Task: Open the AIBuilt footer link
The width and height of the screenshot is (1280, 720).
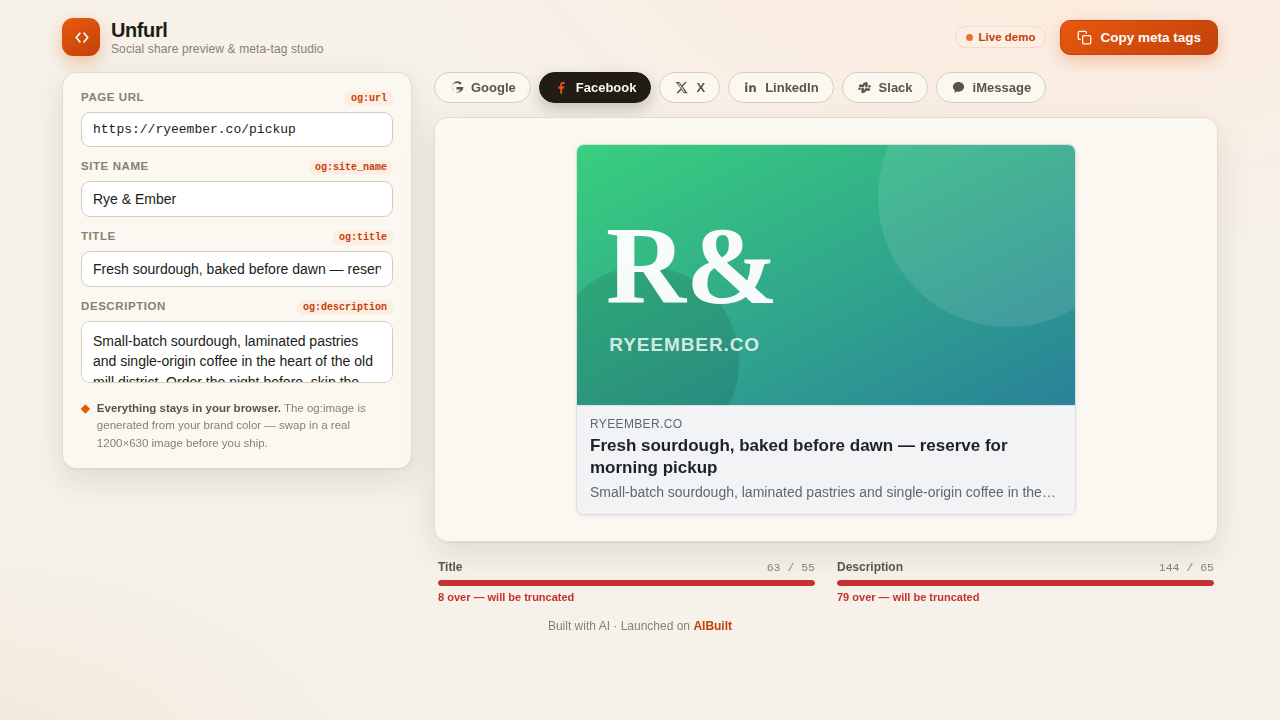Action: [x=713, y=626]
